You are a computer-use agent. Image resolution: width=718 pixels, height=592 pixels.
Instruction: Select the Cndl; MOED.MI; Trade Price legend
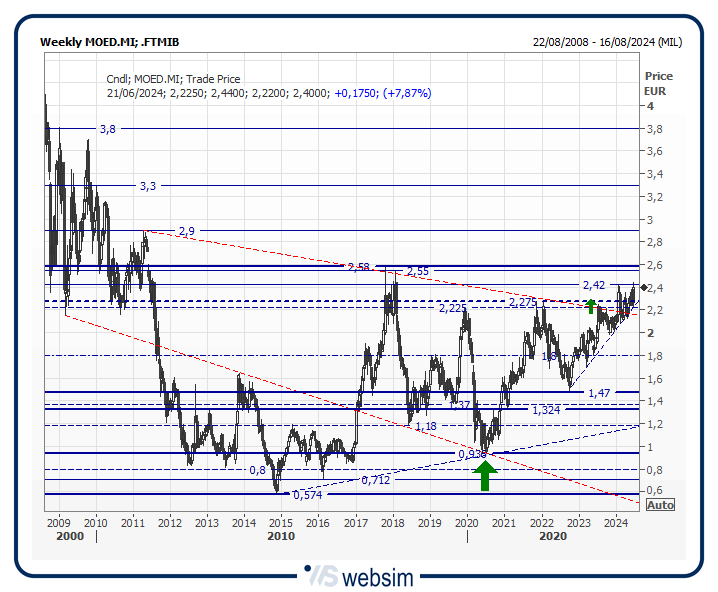[x=173, y=79]
